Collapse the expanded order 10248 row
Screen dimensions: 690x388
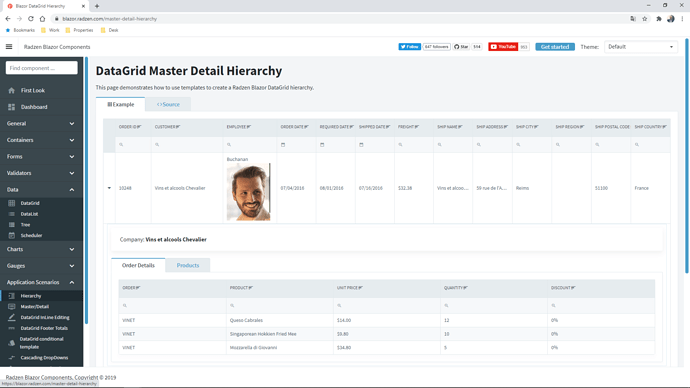tap(109, 188)
